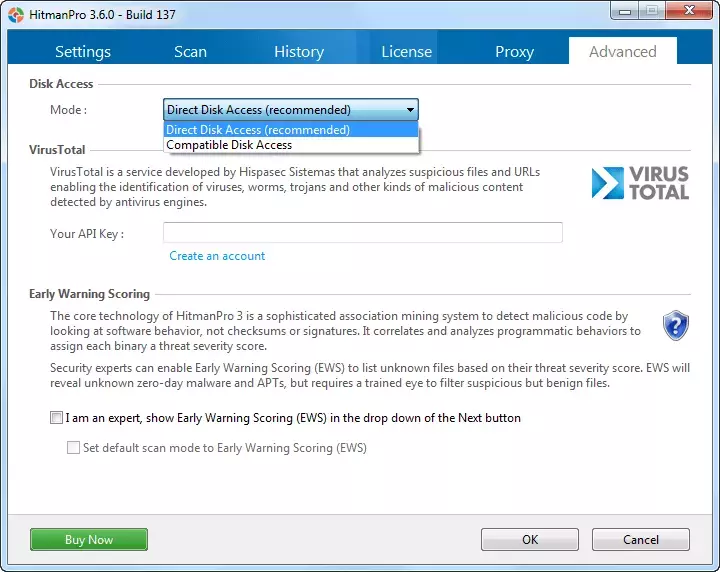720x572 pixels.
Task: Click the VirusTotal logo
Action: point(640,183)
